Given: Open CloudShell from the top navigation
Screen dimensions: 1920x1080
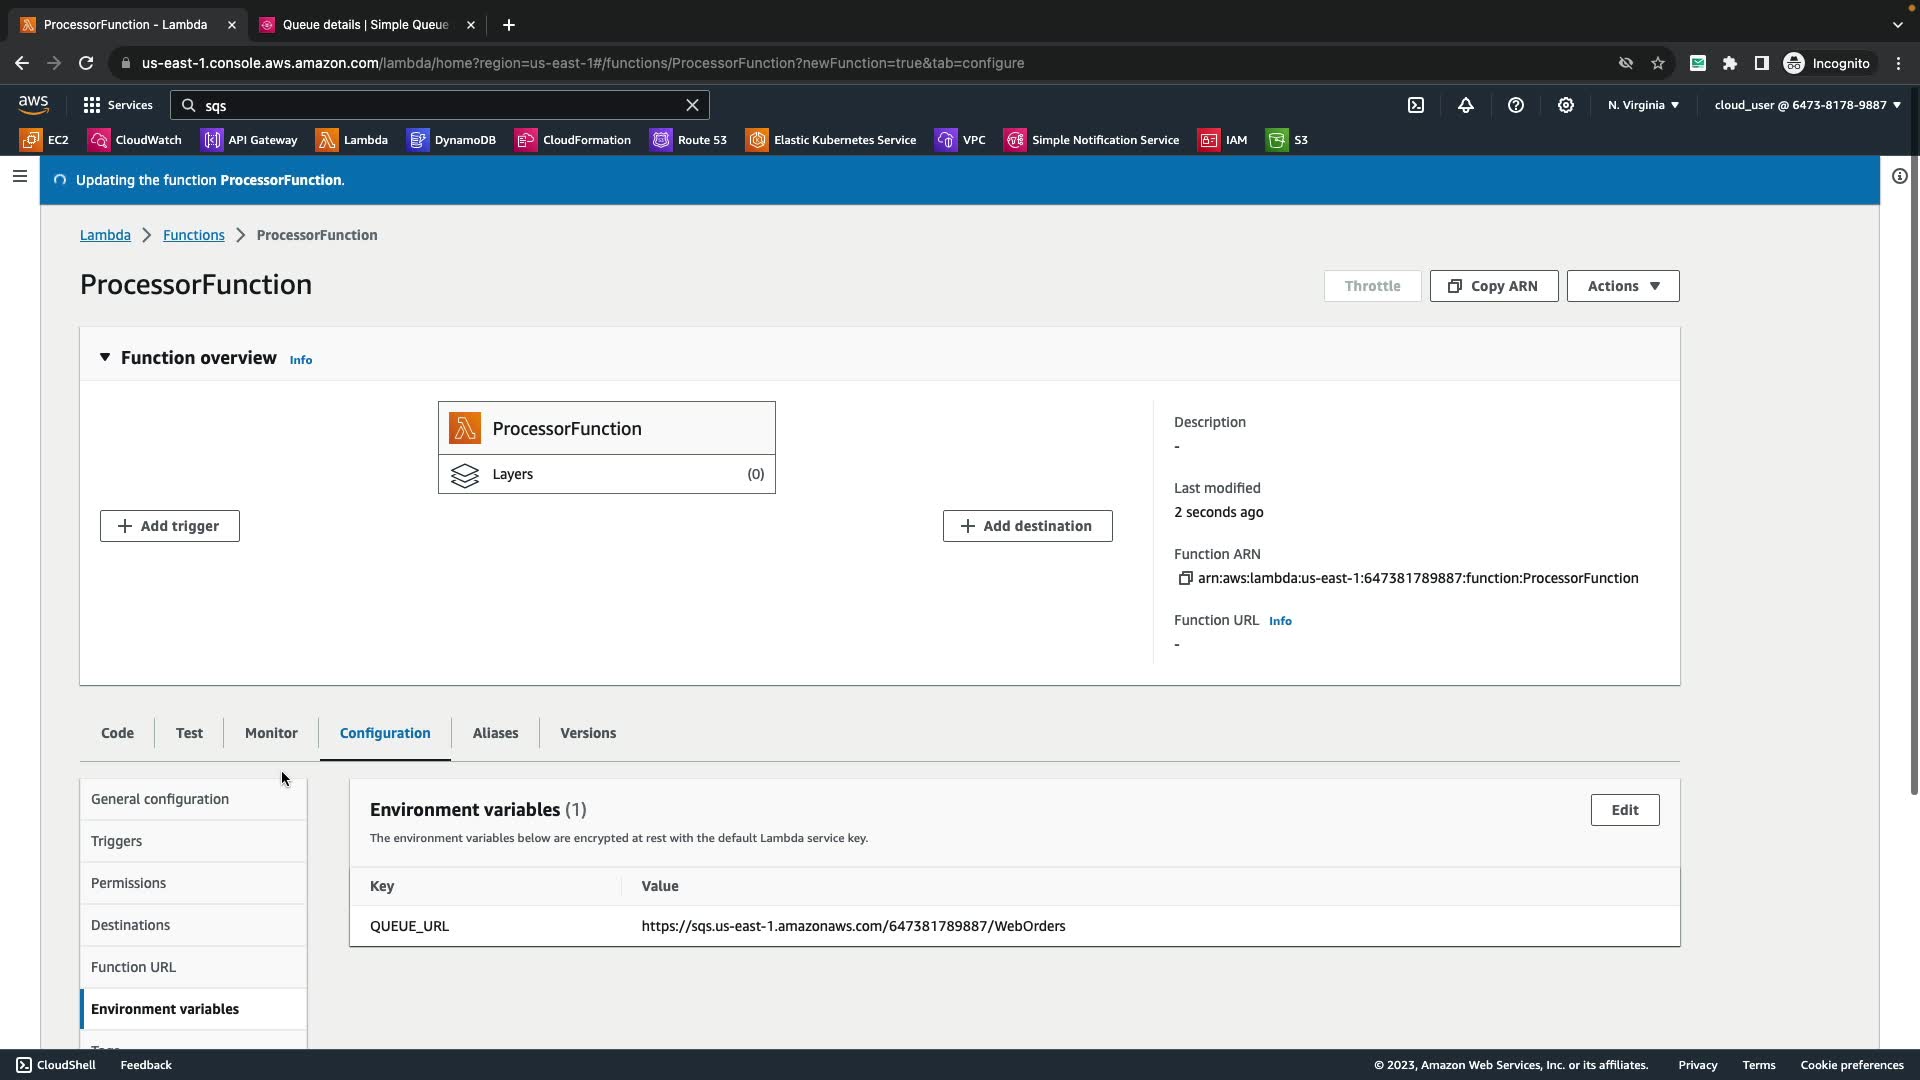Looking at the screenshot, I should pyautogui.click(x=1416, y=105).
